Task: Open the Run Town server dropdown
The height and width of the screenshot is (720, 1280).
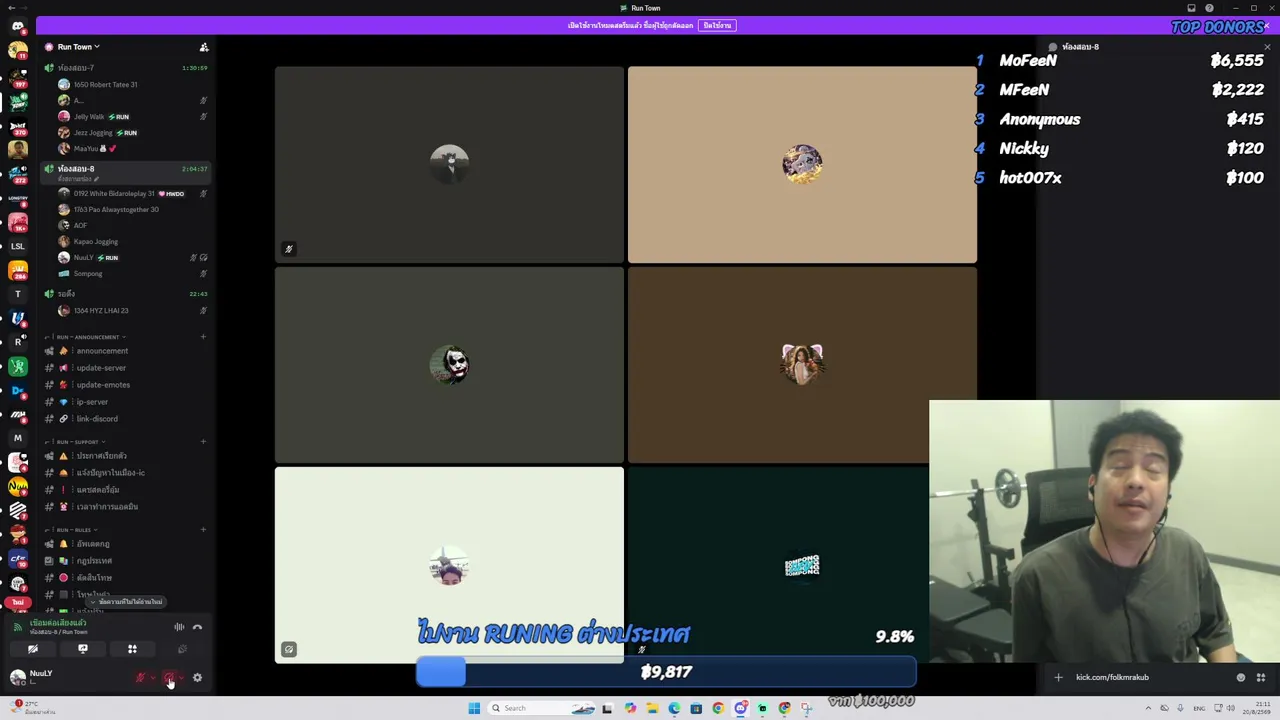Action: [x=78, y=47]
